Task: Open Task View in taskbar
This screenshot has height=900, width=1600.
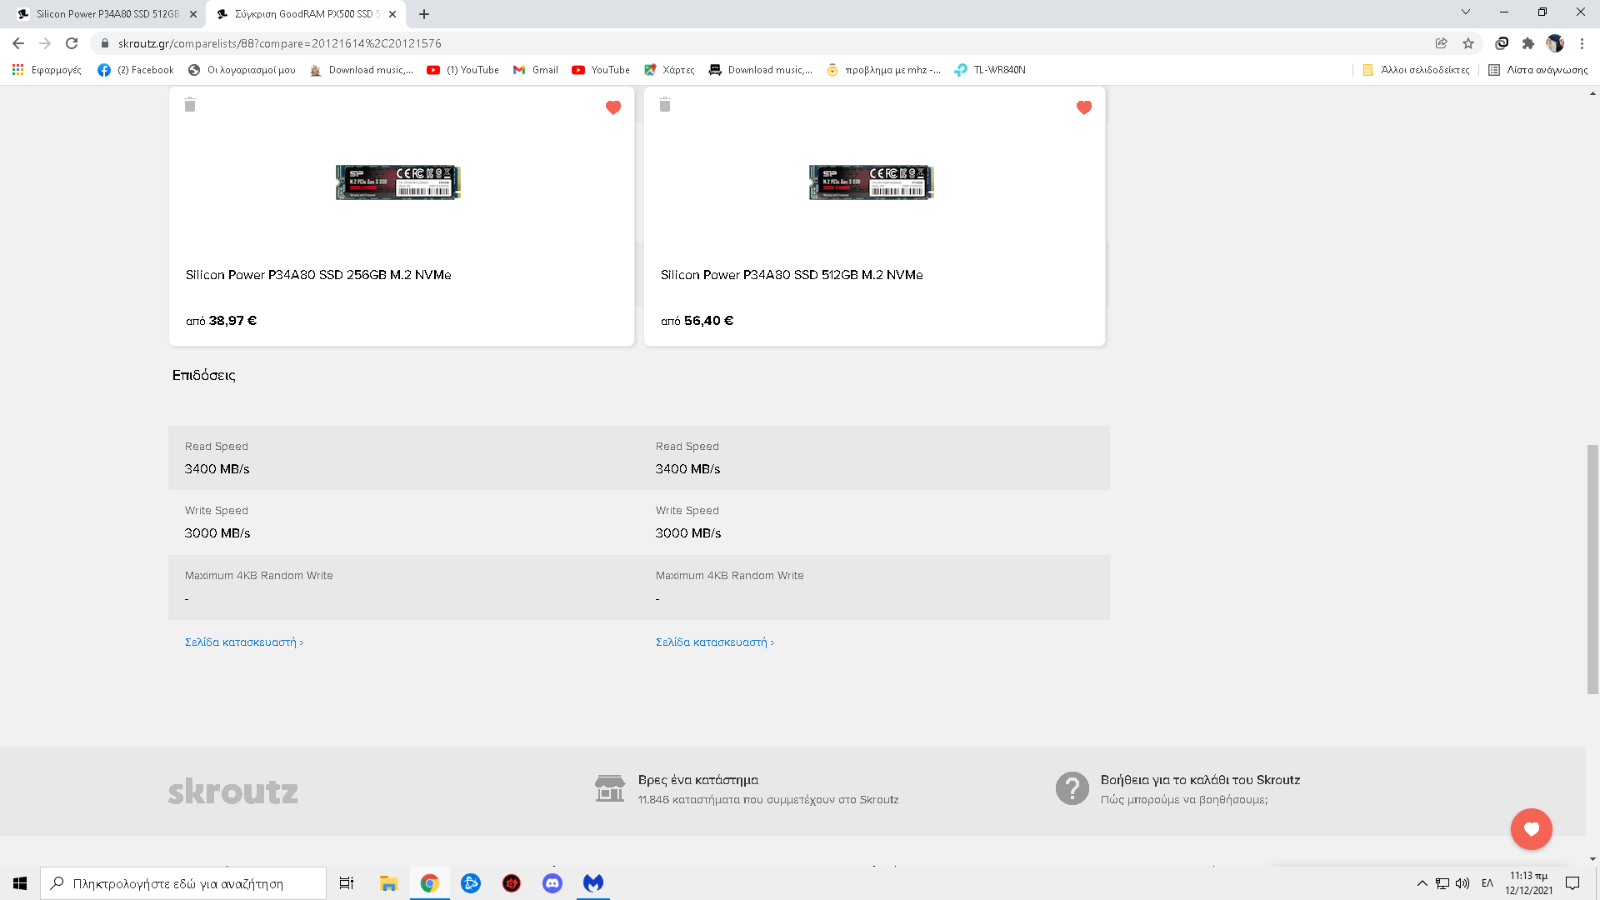Action: click(x=346, y=883)
